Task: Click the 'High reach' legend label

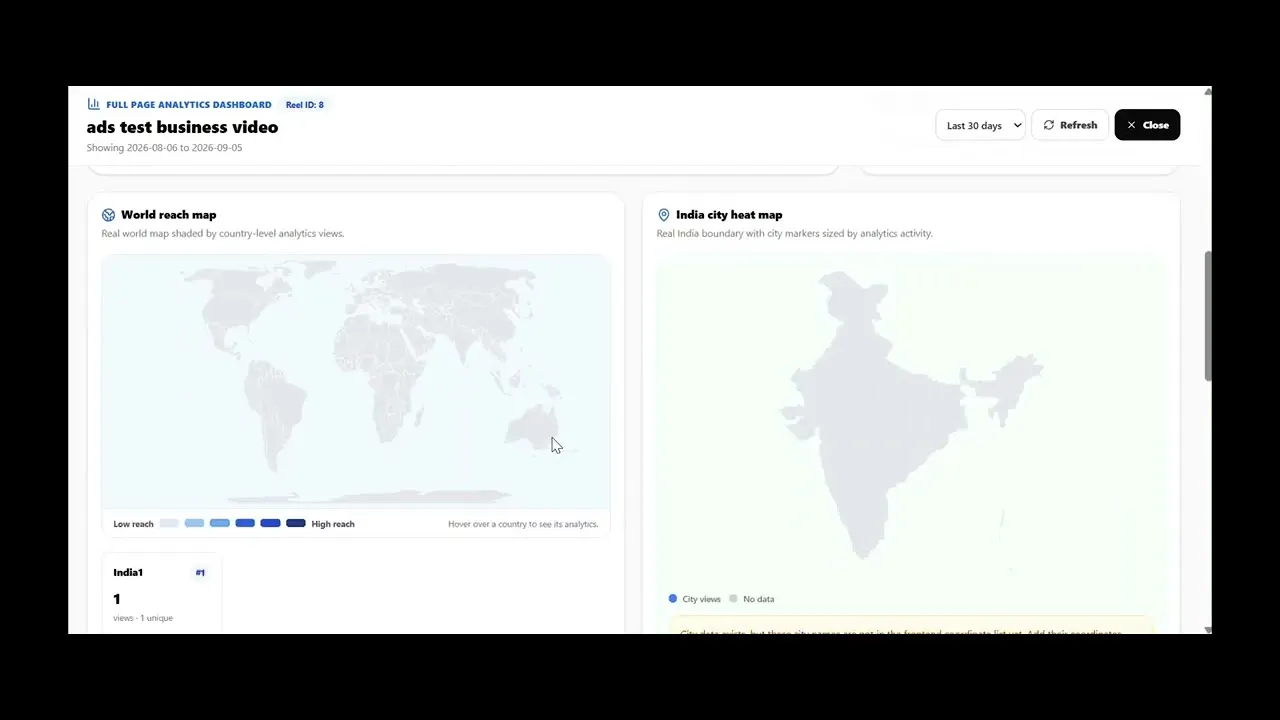Action: point(333,524)
